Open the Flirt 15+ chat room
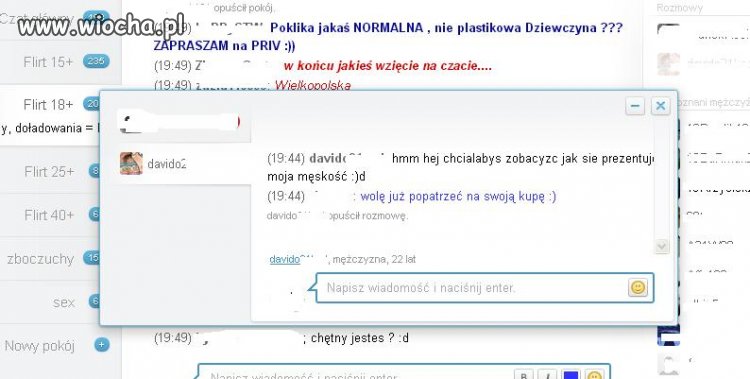Screen dimensions: 750x379 pos(48,62)
